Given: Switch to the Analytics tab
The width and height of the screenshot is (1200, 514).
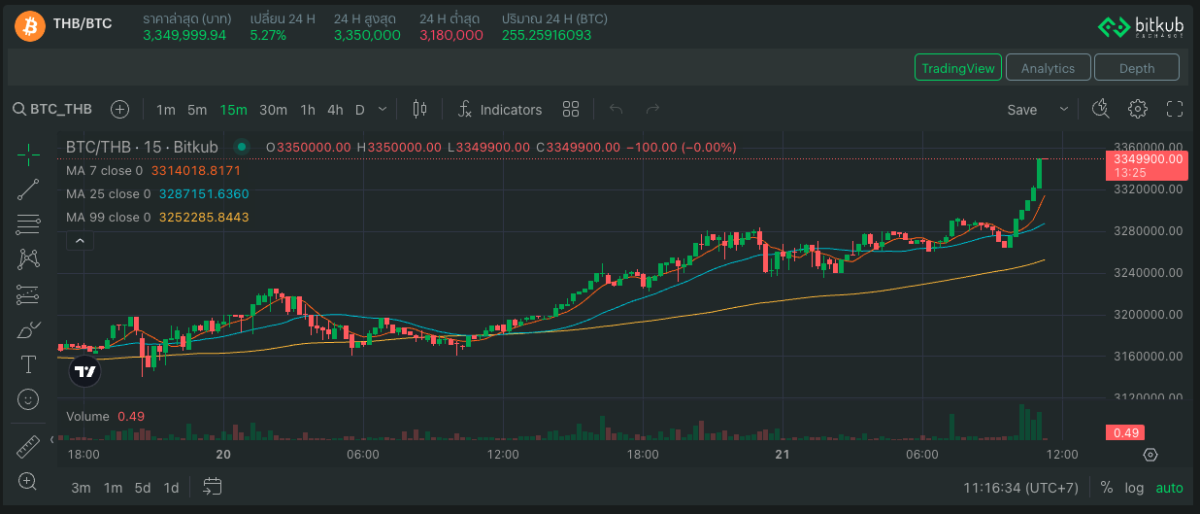Looking at the screenshot, I should (x=1048, y=67).
